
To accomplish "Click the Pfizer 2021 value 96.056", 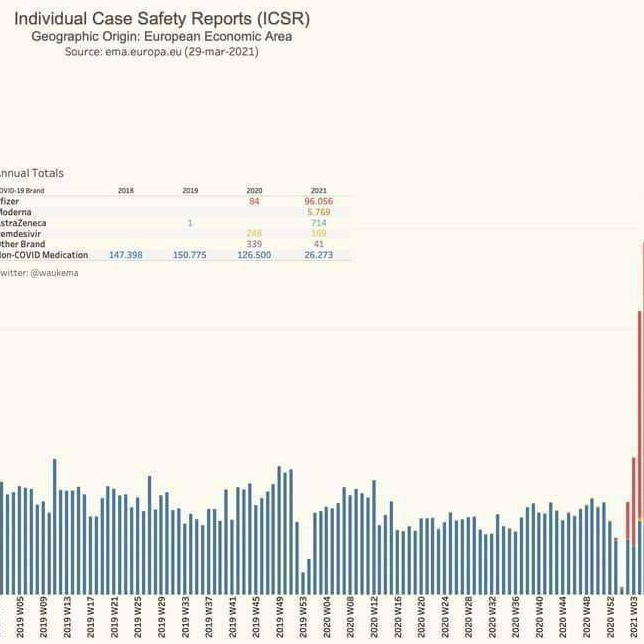I will pyautogui.click(x=318, y=202).
